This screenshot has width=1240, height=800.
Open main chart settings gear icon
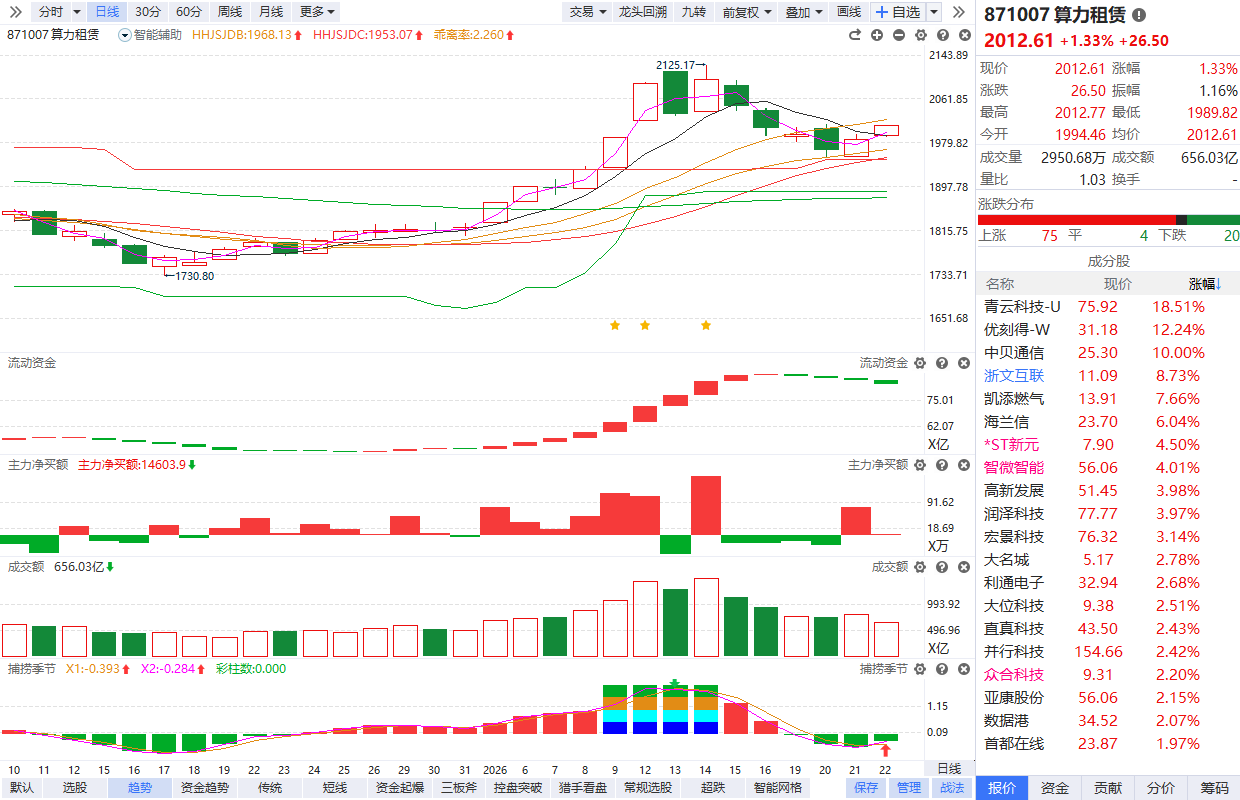(920, 35)
